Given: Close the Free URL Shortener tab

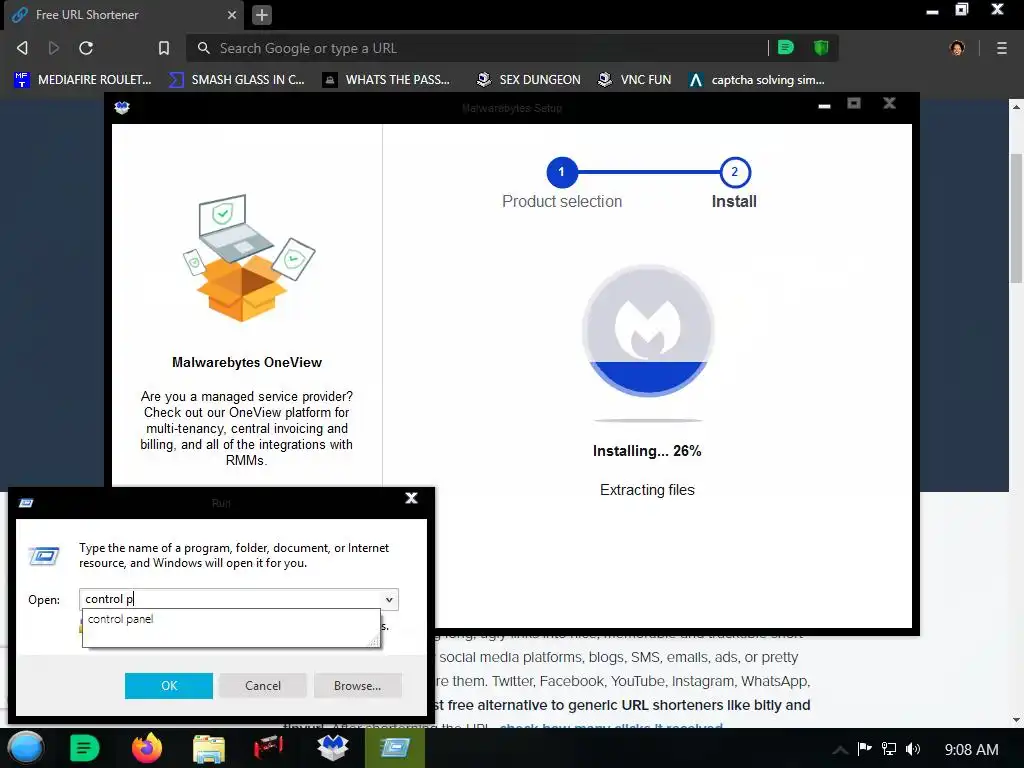Looking at the screenshot, I should 232,14.
